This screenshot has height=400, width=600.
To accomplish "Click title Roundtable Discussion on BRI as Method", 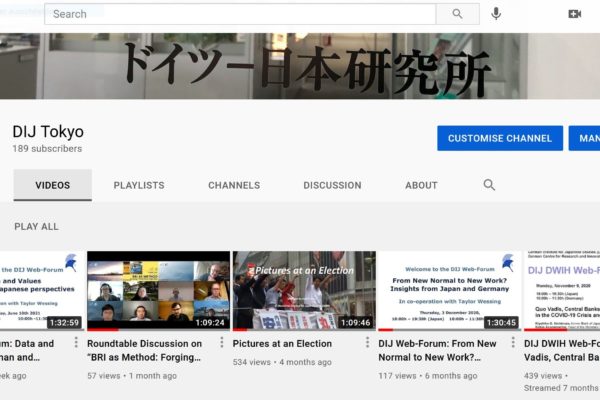I will [x=145, y=351].
